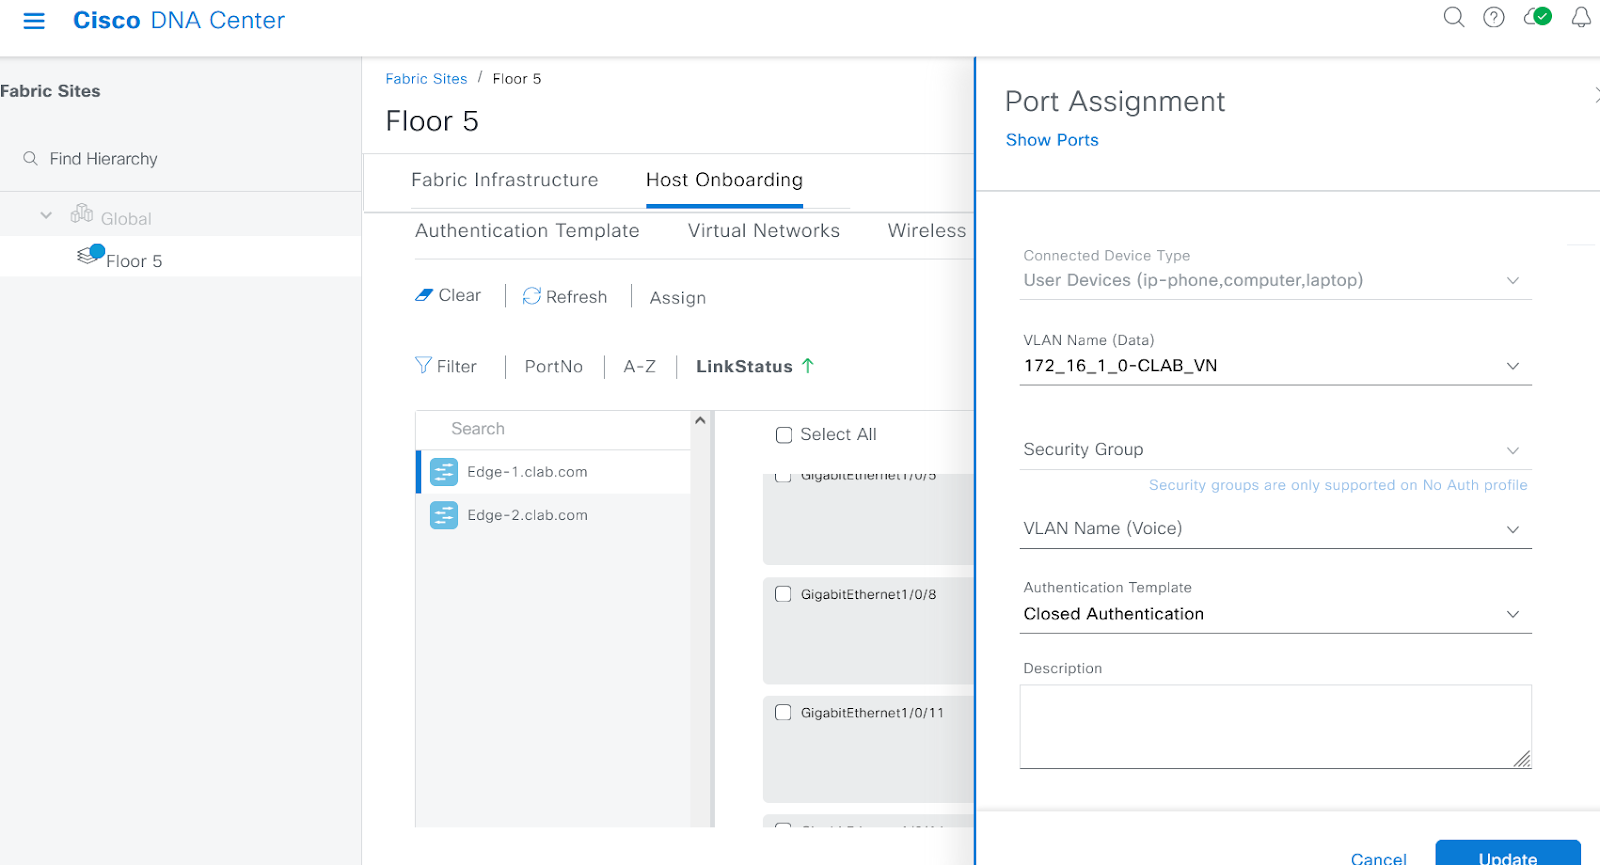Image resolution: width=1600 pixels, height=865 pixels.
Task: Open the VLAN Name (Data) dropdown
Action: 1275,366
